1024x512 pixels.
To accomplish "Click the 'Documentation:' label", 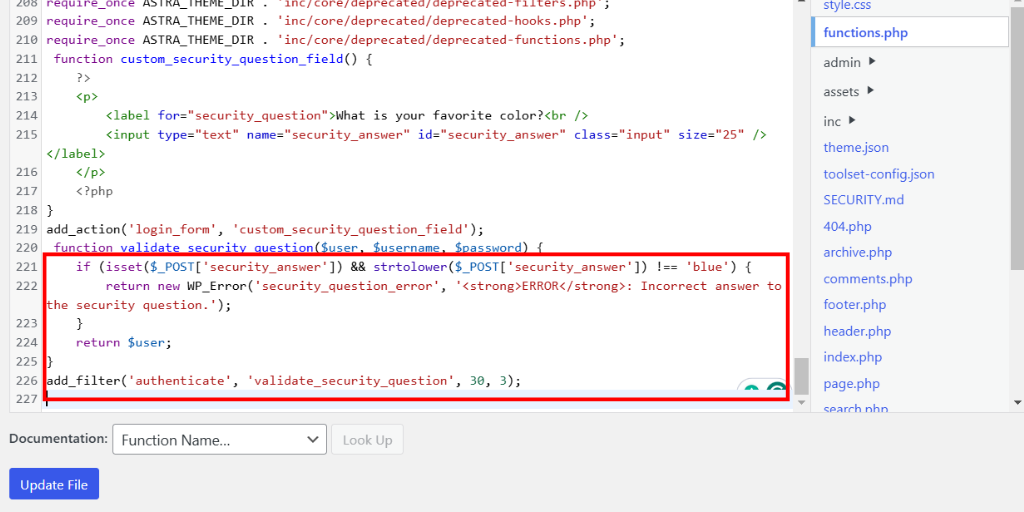I will 59,438.
